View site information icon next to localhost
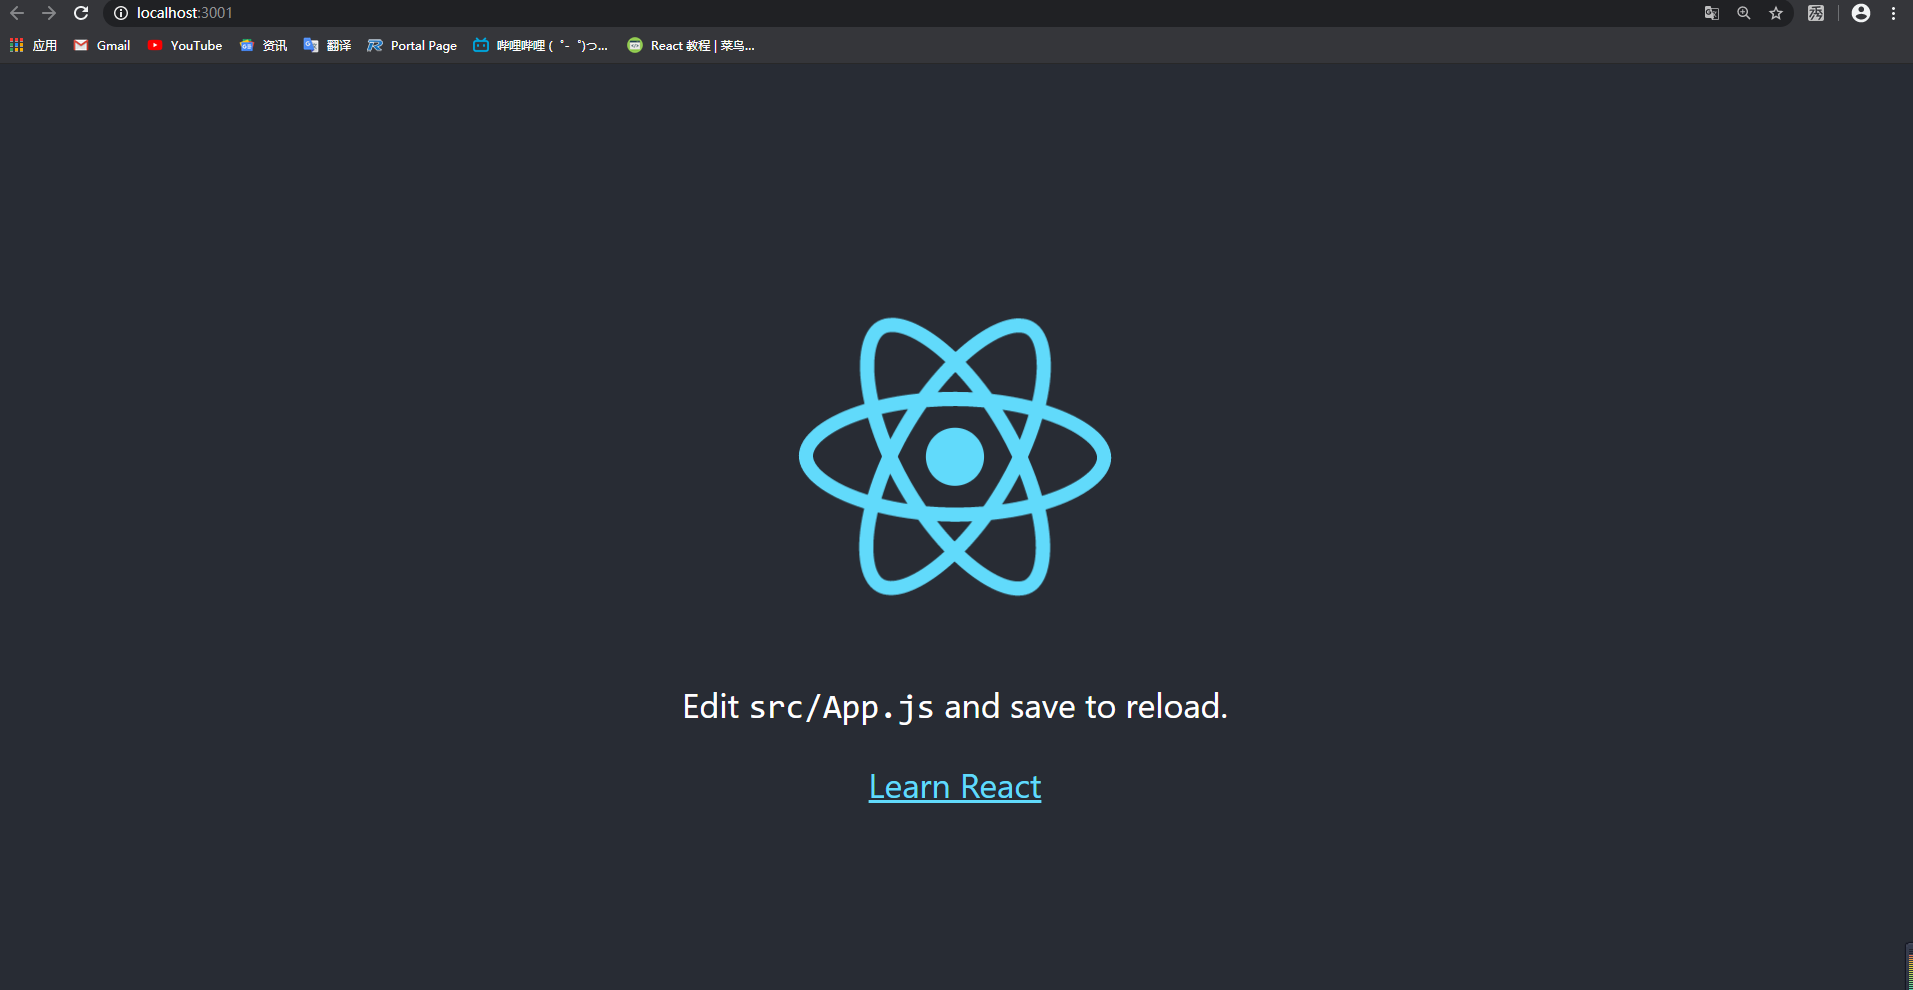Screen dimensions: 1913x990 [121, 13]
